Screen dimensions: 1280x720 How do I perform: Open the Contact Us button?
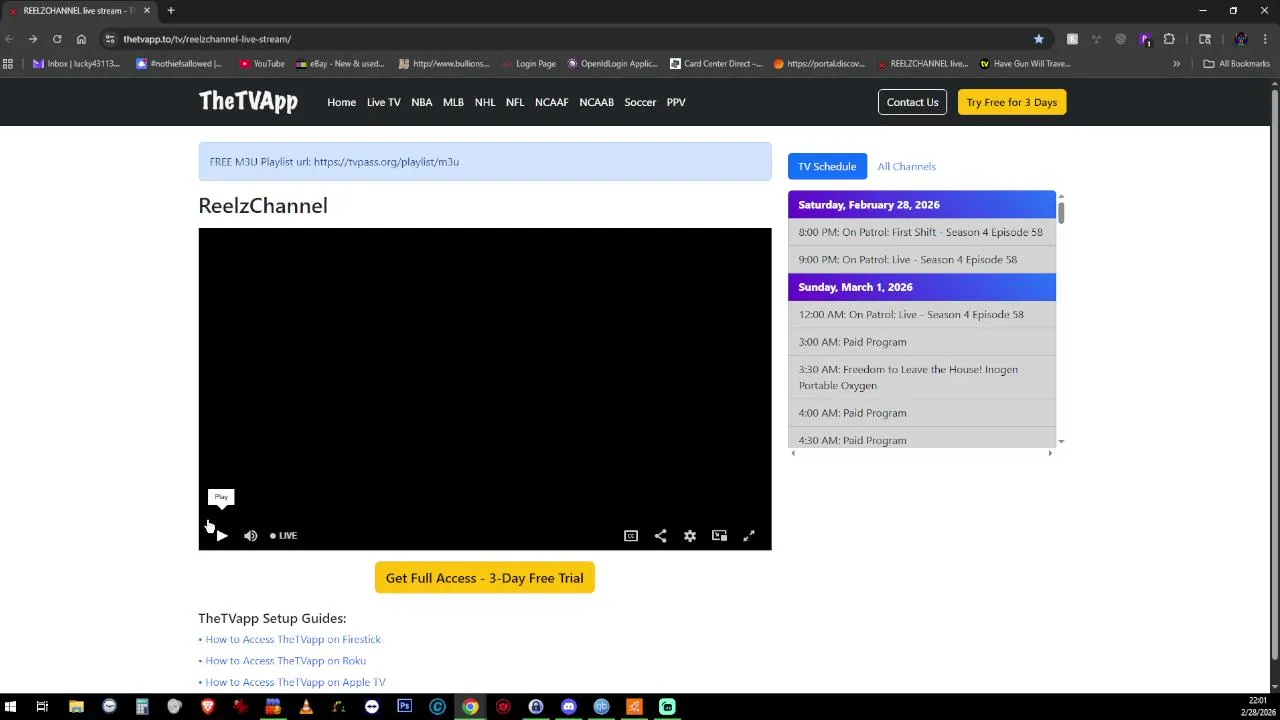click(912, 102)
